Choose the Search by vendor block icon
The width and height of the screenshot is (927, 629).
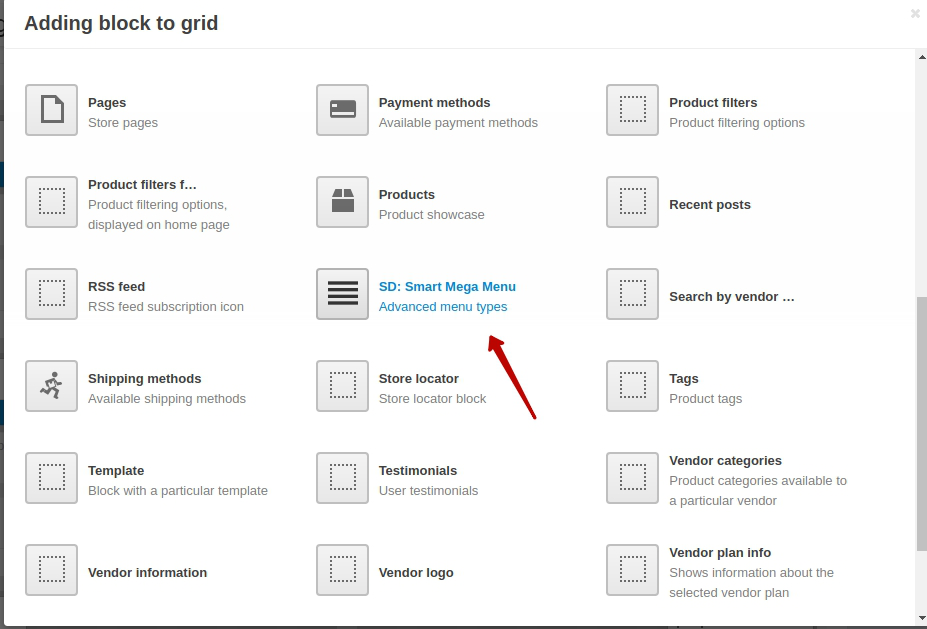click(633, 294)
